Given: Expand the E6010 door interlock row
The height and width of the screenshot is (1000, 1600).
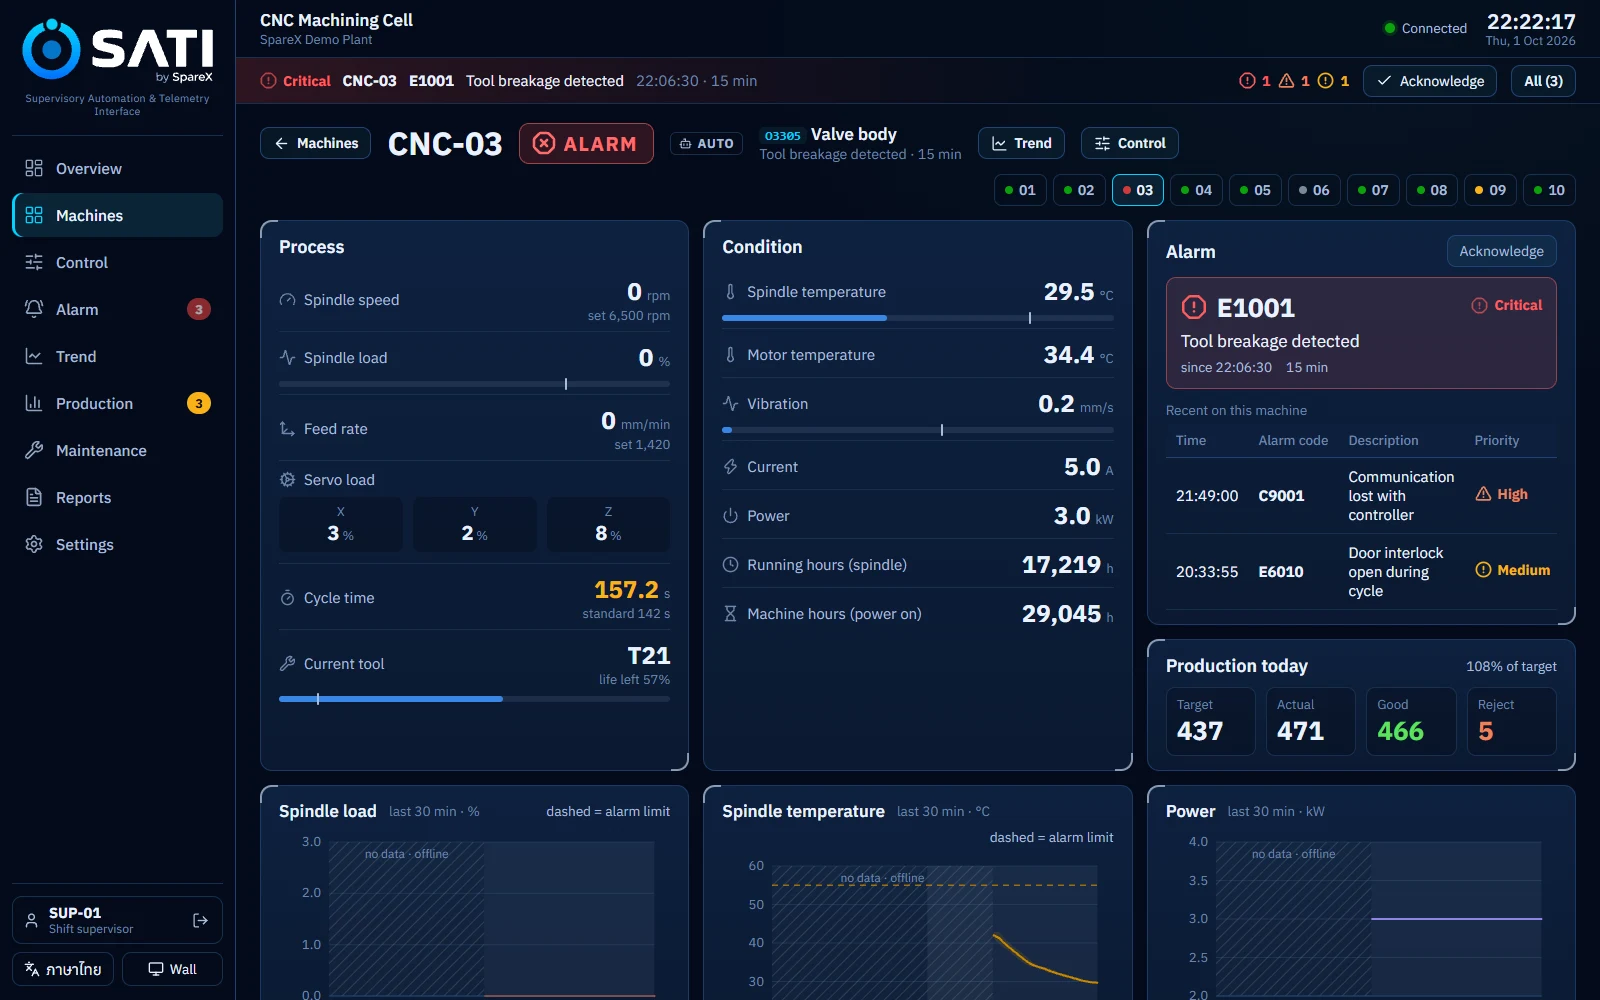Looking at the screenshot, I should (x=1360, y=571).
